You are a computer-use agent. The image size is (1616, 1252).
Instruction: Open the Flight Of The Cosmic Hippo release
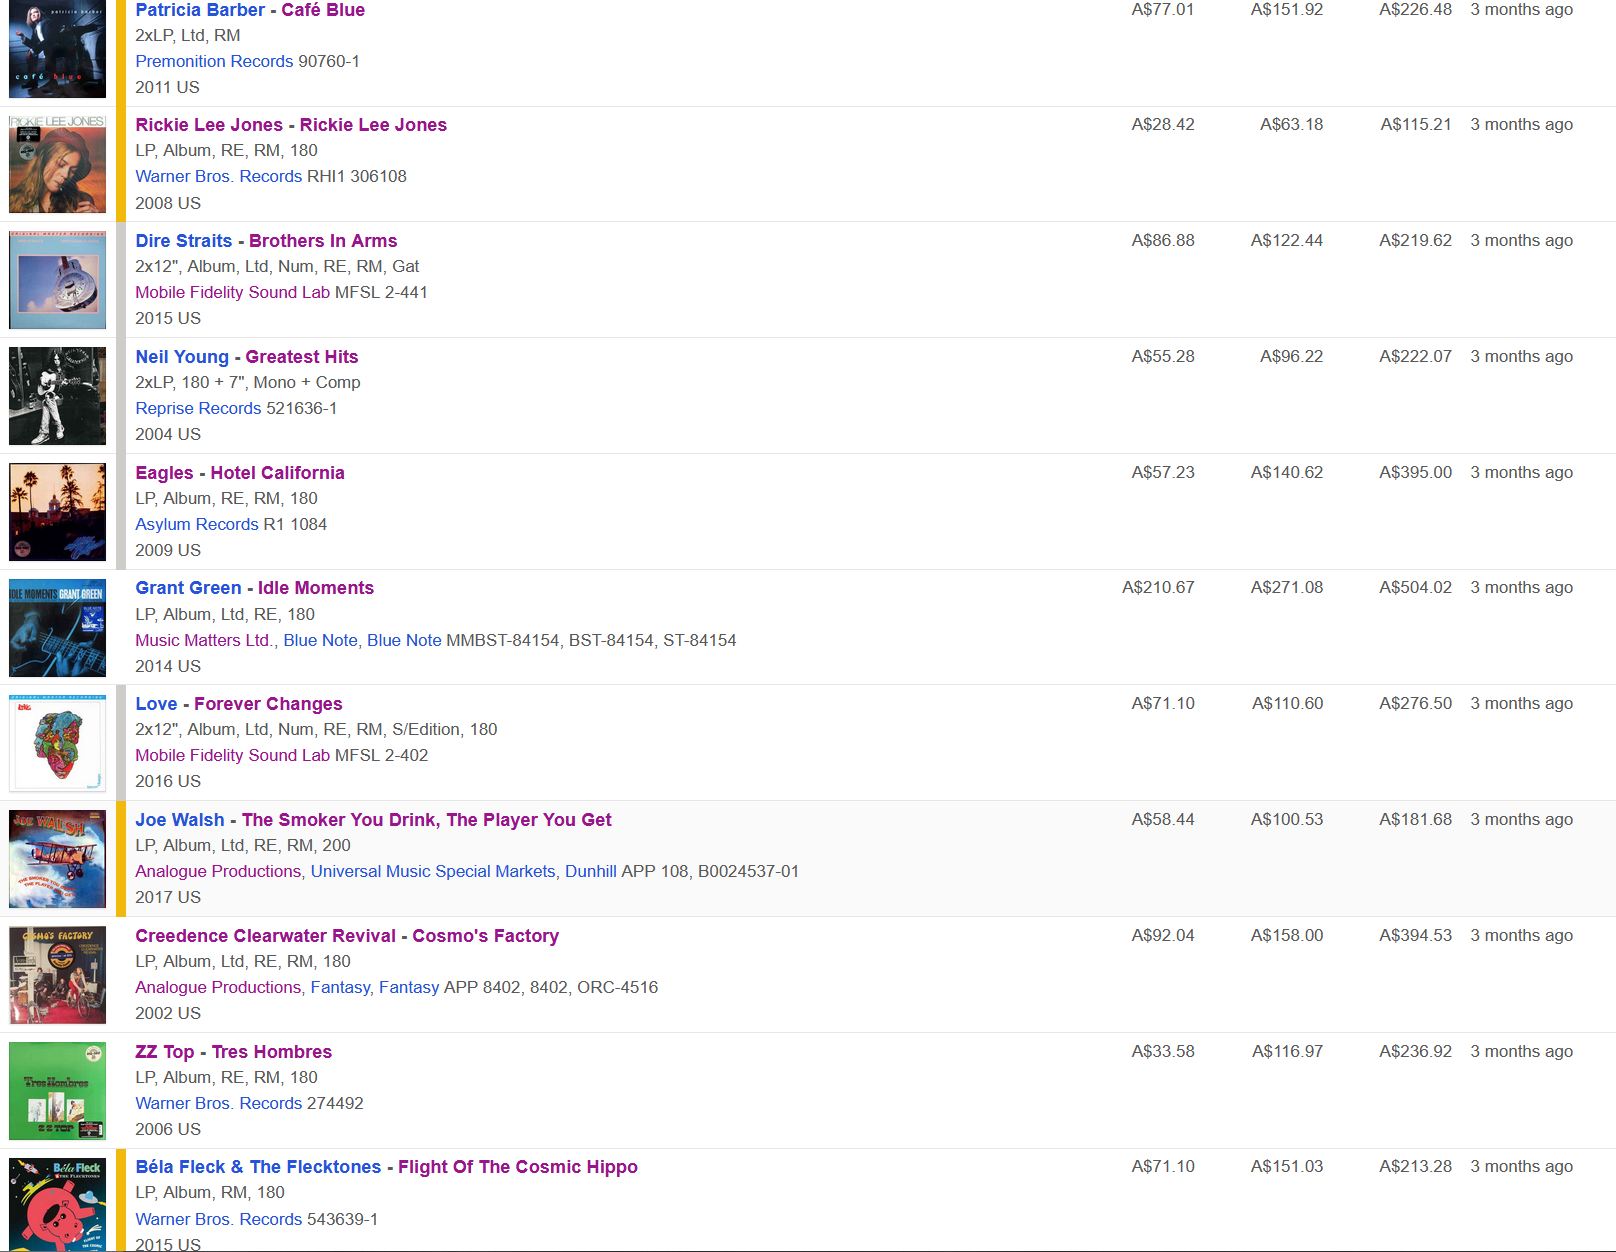(x=517, y=1167)
